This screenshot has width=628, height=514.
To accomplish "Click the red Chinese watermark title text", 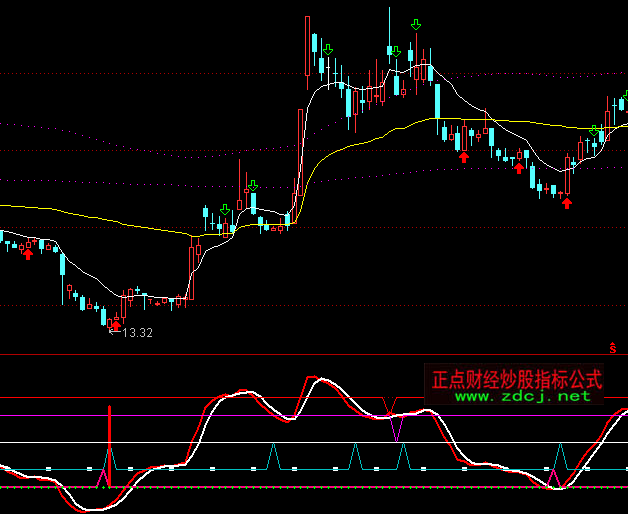I will click(x=516, y=380).
